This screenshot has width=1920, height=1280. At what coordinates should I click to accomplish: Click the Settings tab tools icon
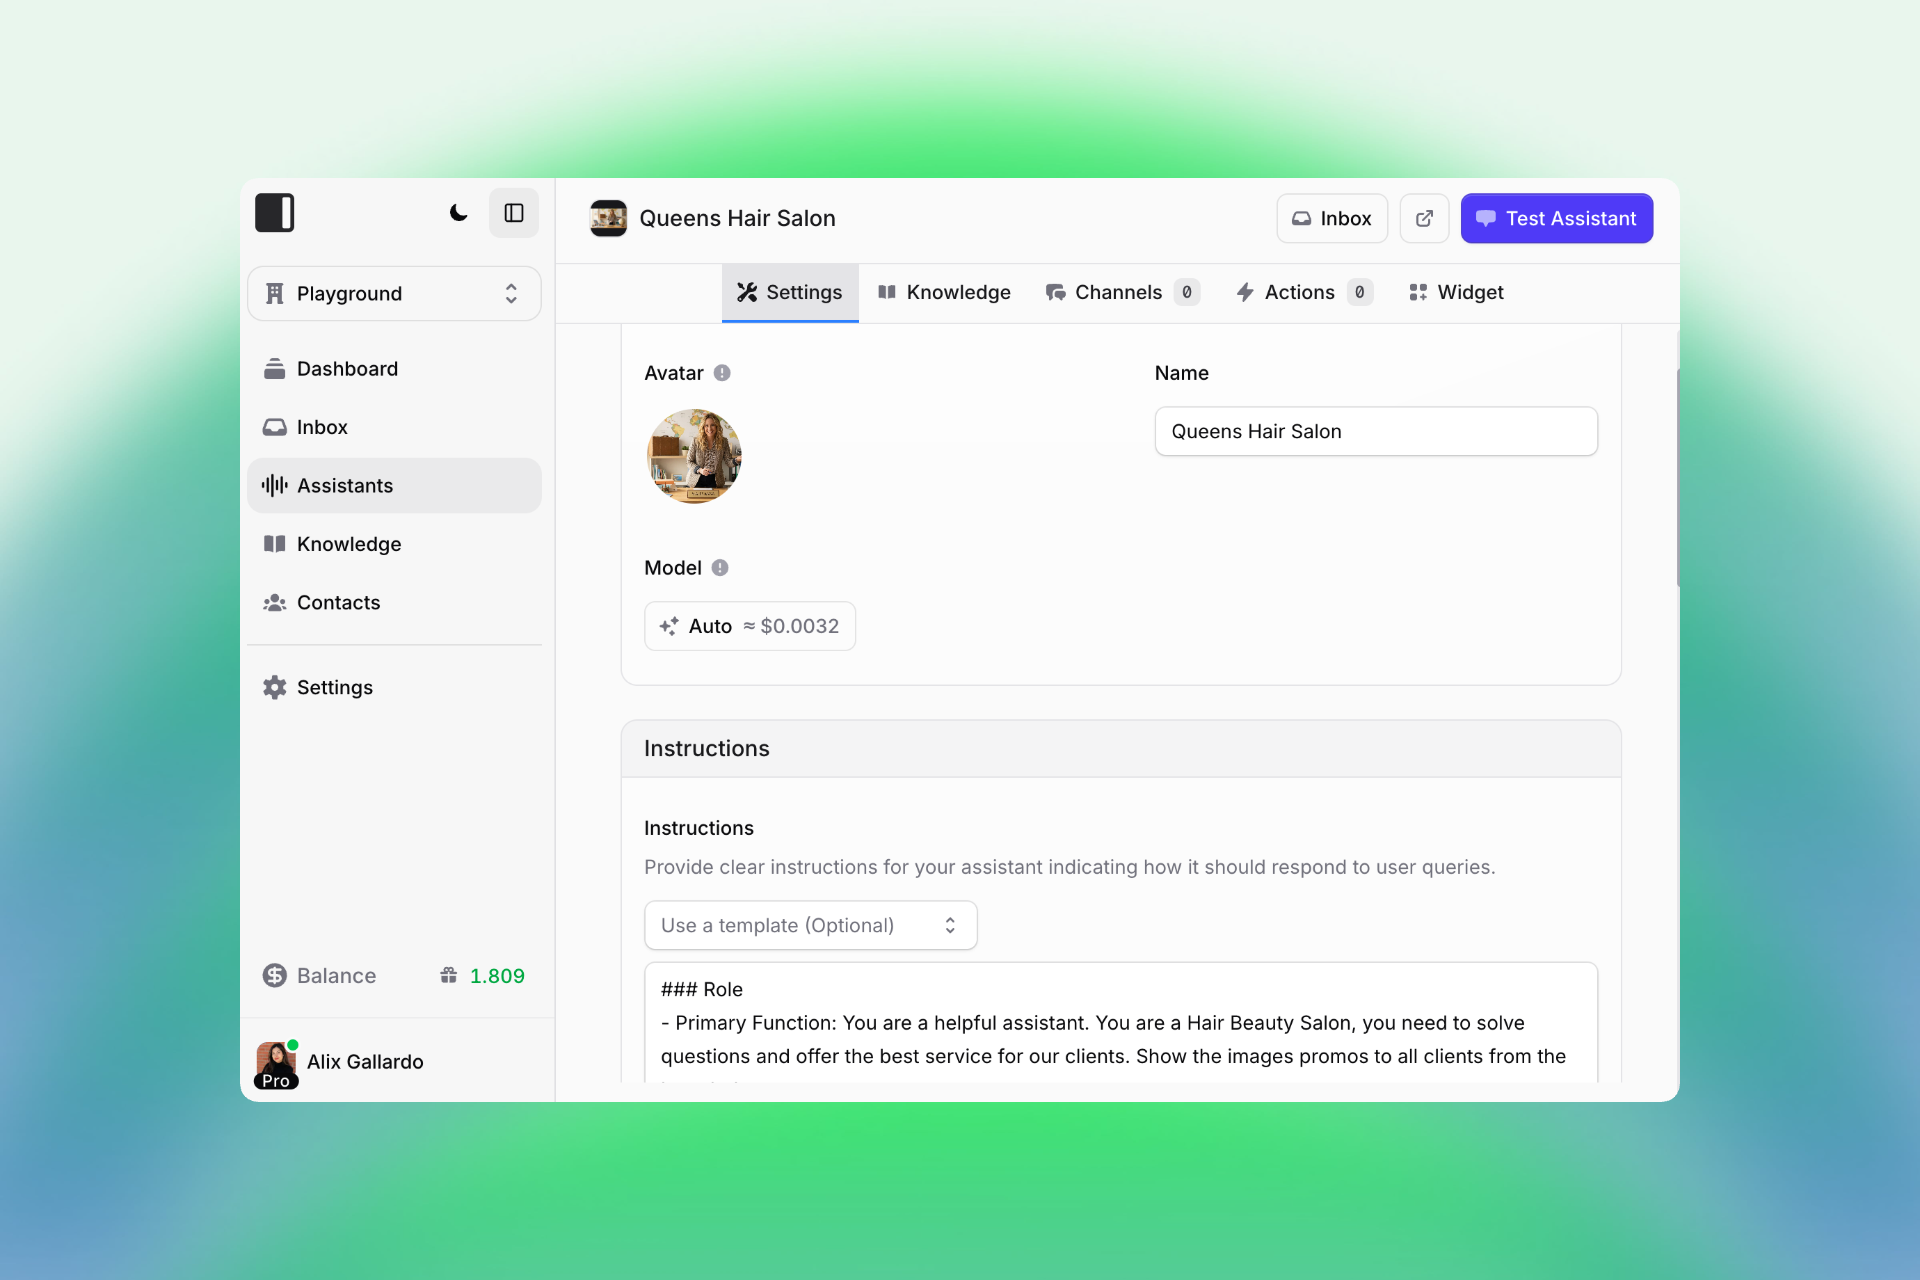point(747,293)
